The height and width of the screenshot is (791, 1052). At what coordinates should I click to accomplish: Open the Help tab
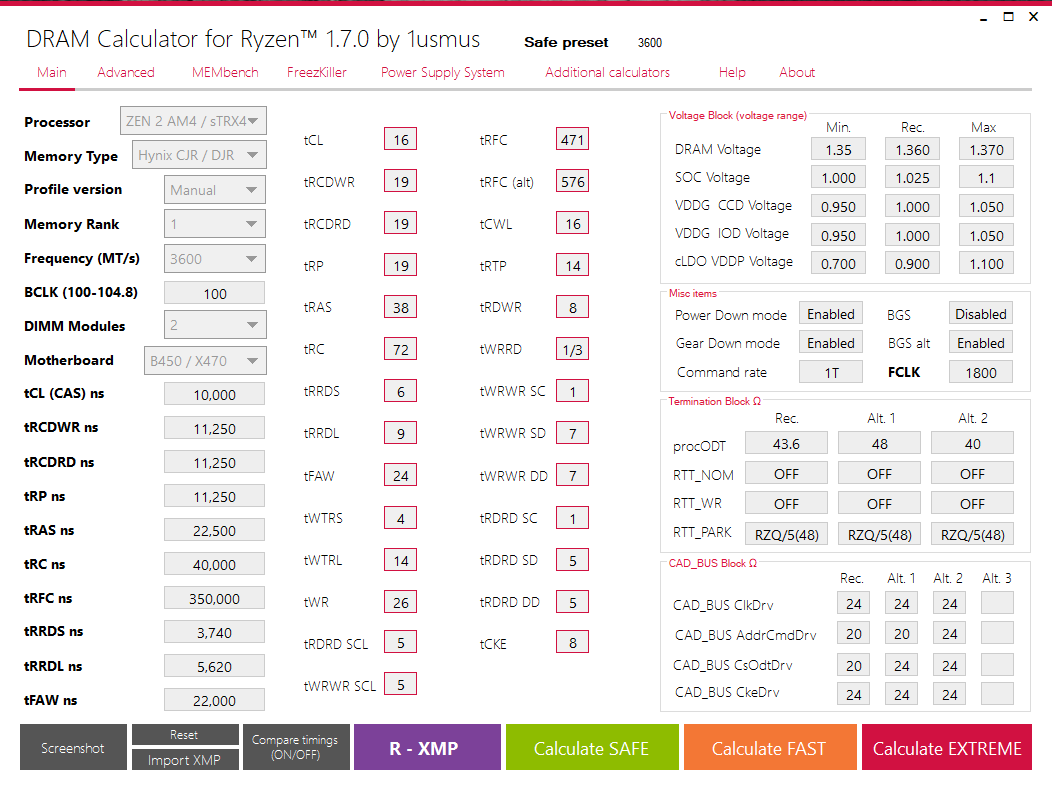(732, 72)
